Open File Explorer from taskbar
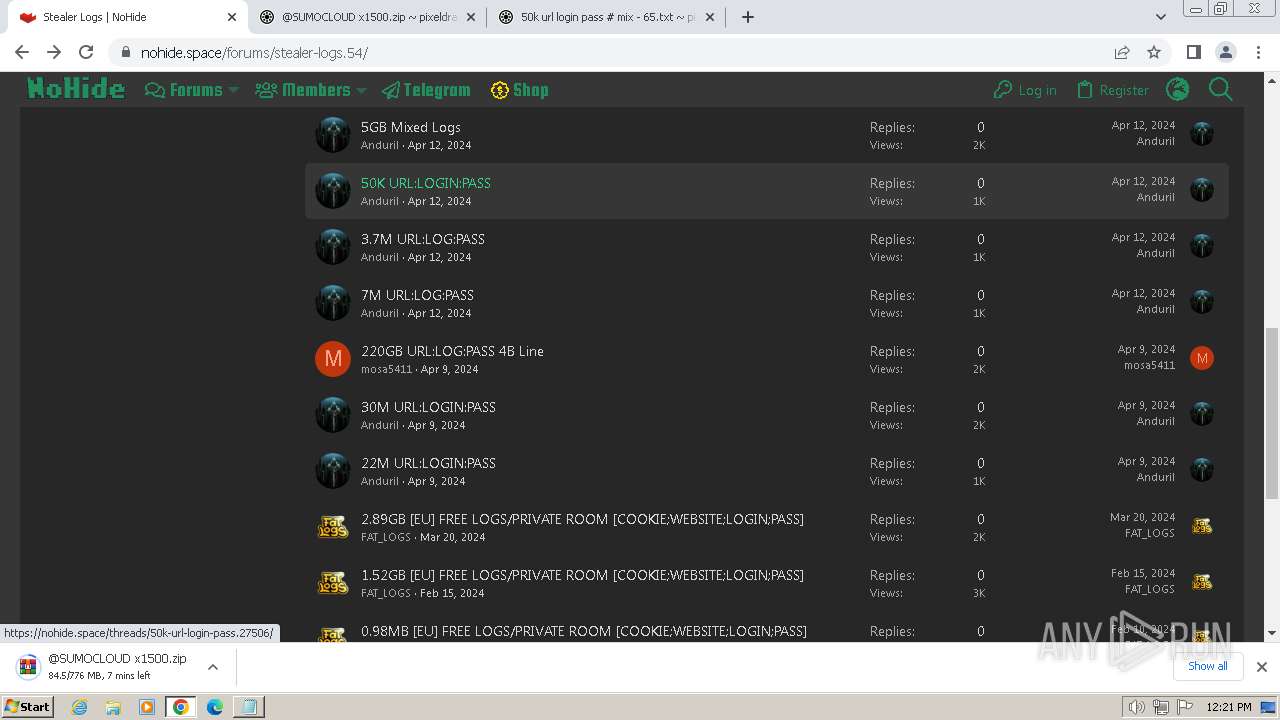The width and height of the screenshot is (1280, 720). click(113, 707)
